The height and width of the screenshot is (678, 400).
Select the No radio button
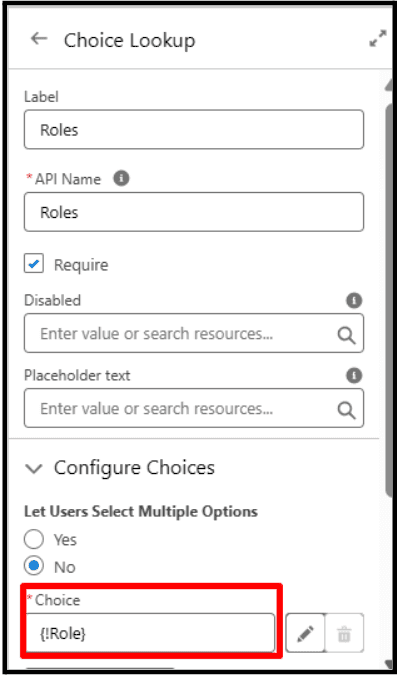(x=34, y=566)
